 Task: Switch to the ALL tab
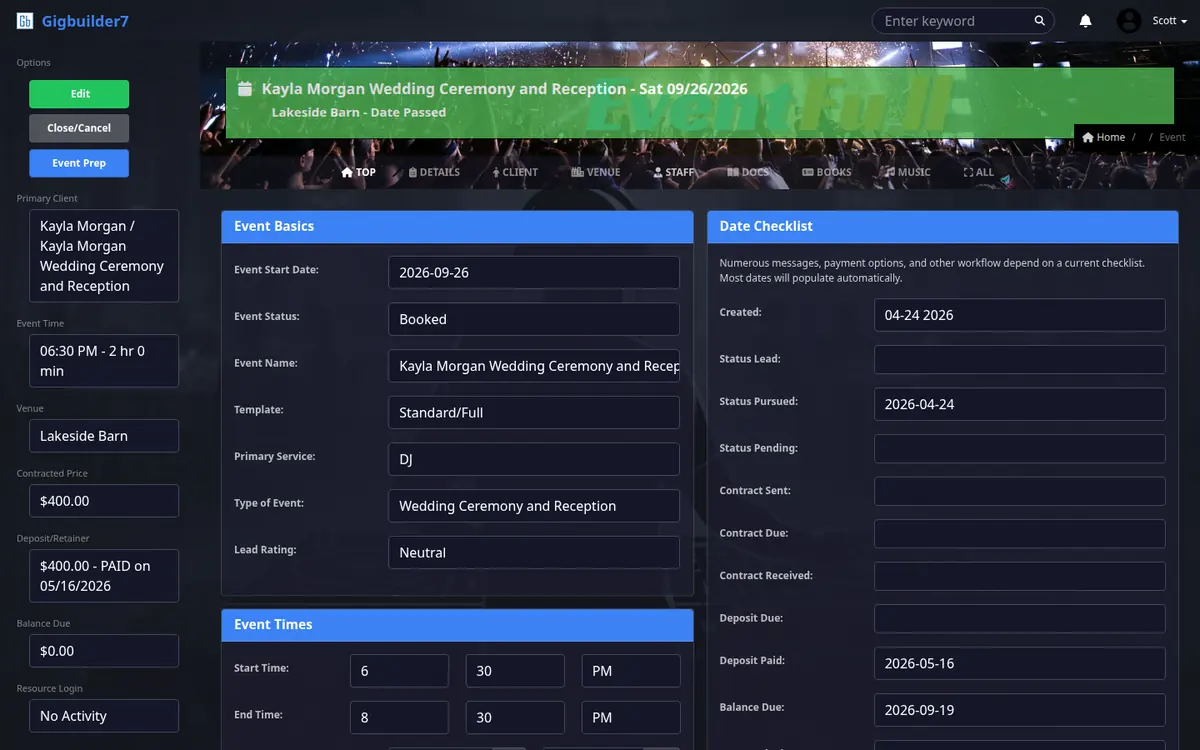pyautogui.click(x=979, y=172)
